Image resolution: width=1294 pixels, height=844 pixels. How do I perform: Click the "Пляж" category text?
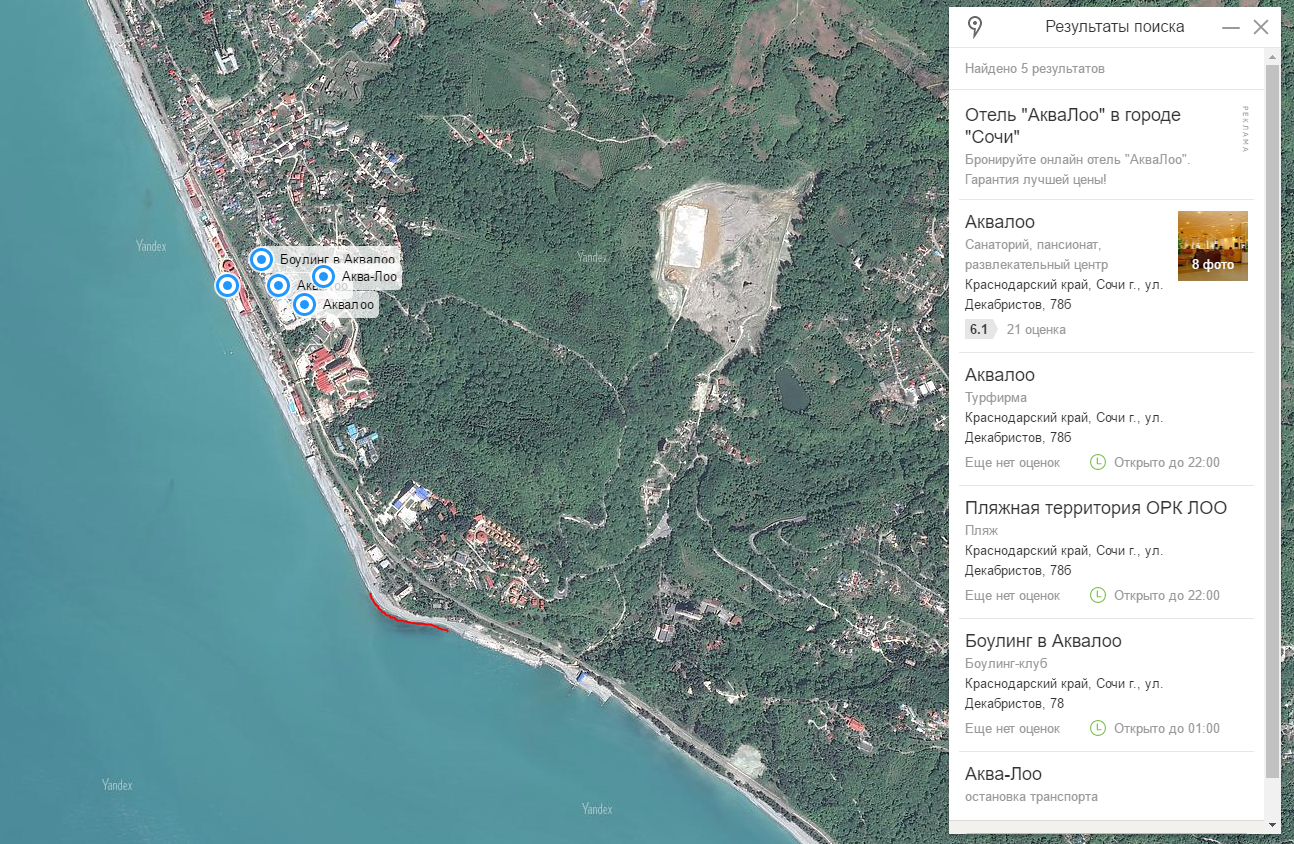[x=982, y=530]
